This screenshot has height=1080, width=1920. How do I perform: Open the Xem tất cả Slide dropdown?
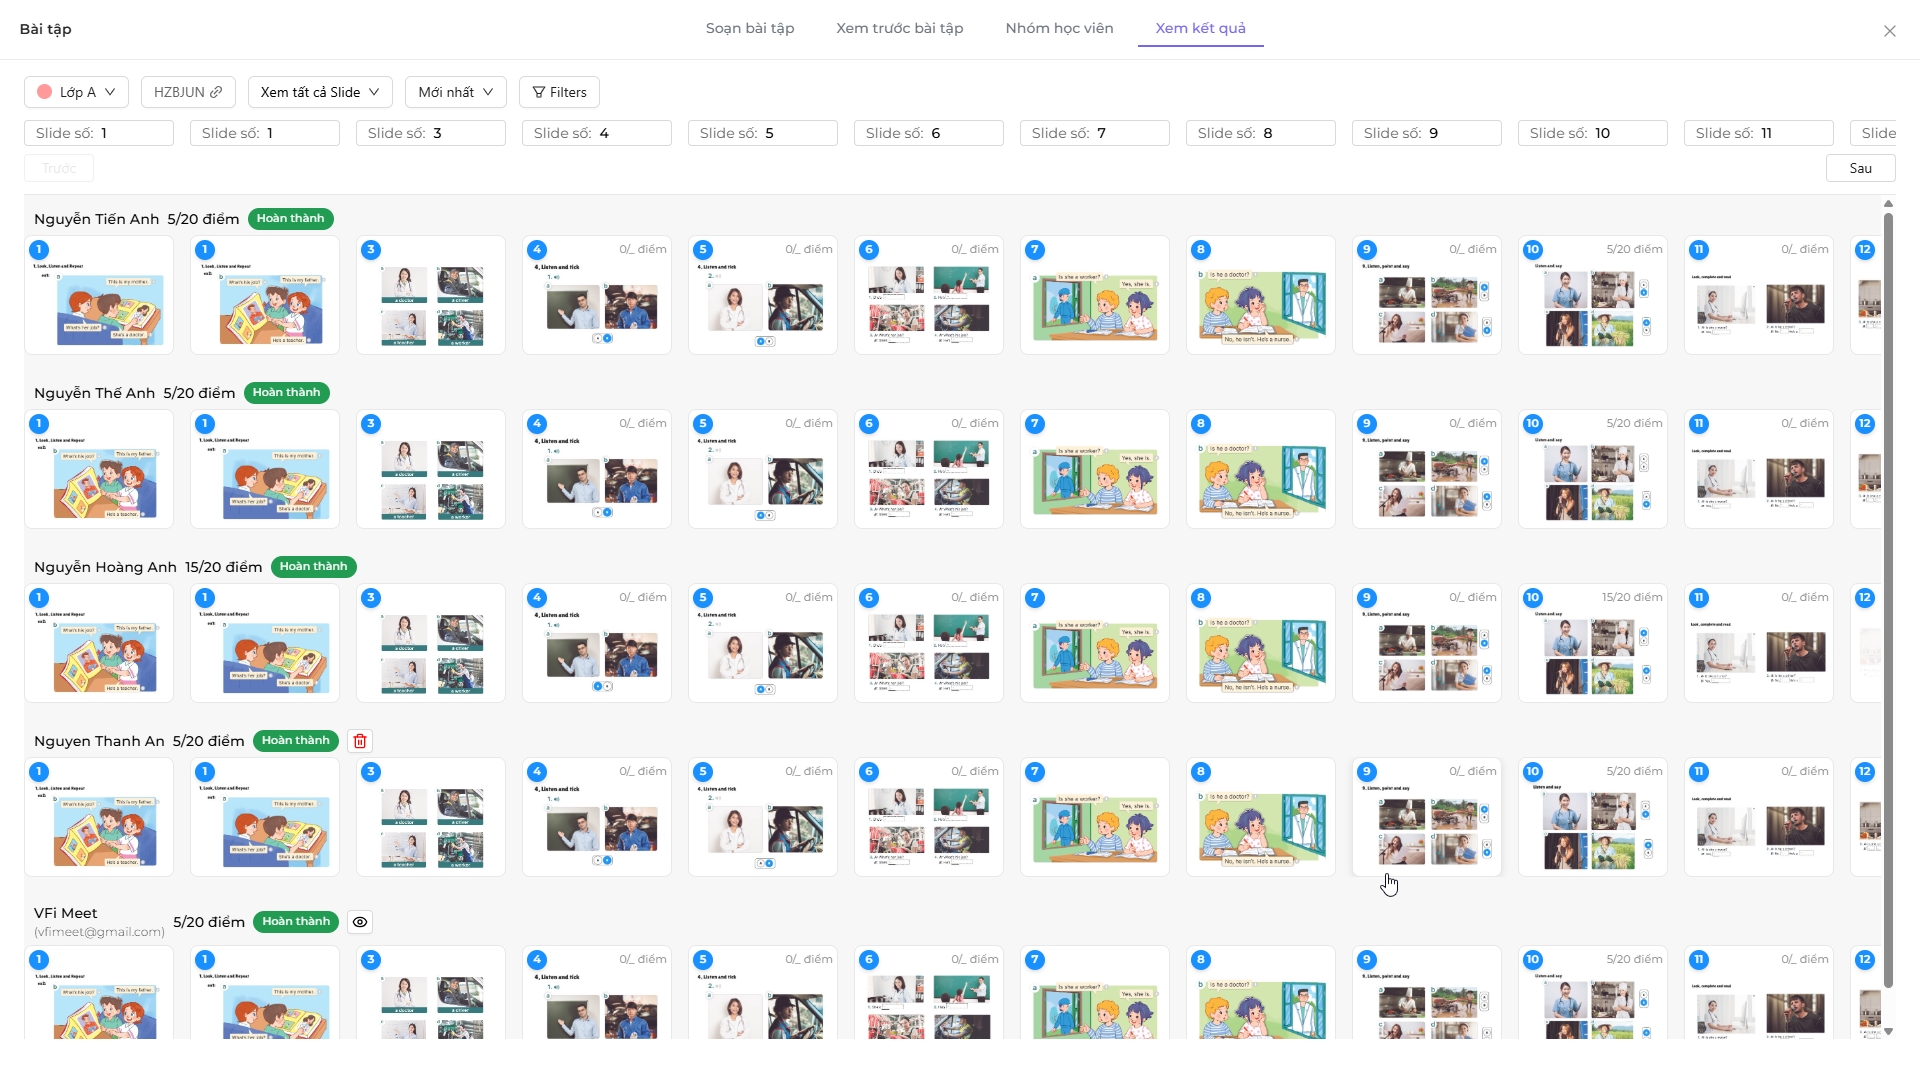click(320, 92)
